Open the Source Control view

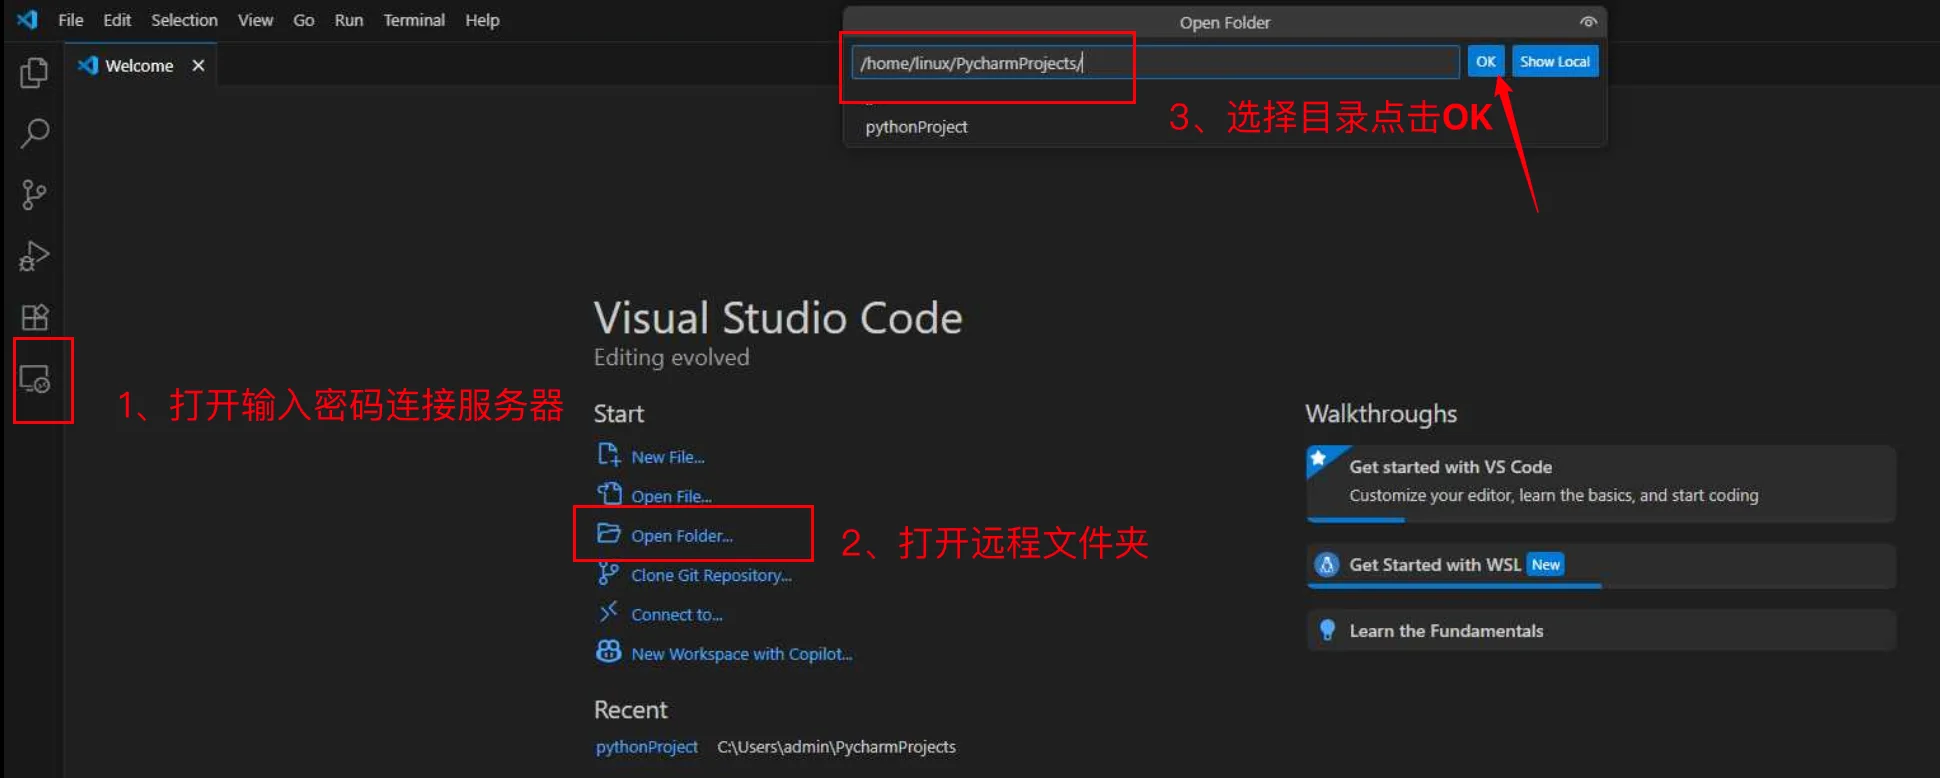click(34, 195)
